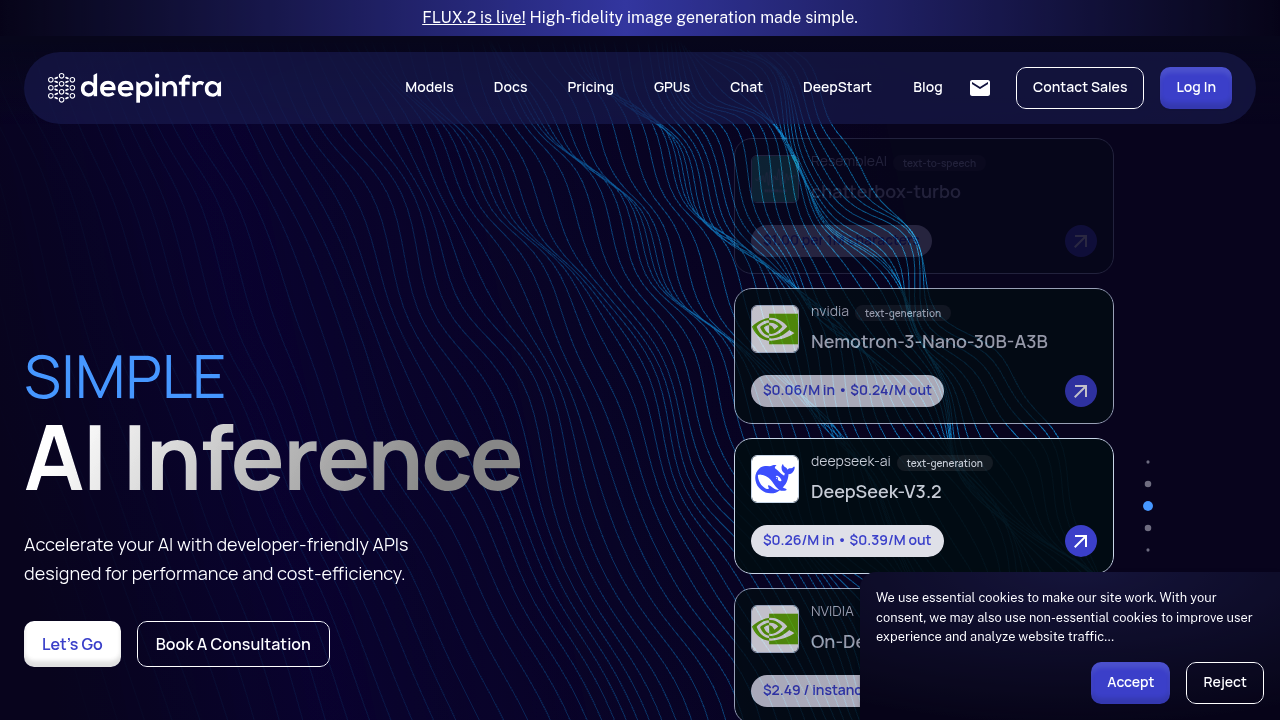
Task: Click the DeepSeek whale icon
Action: coord(774,479)
